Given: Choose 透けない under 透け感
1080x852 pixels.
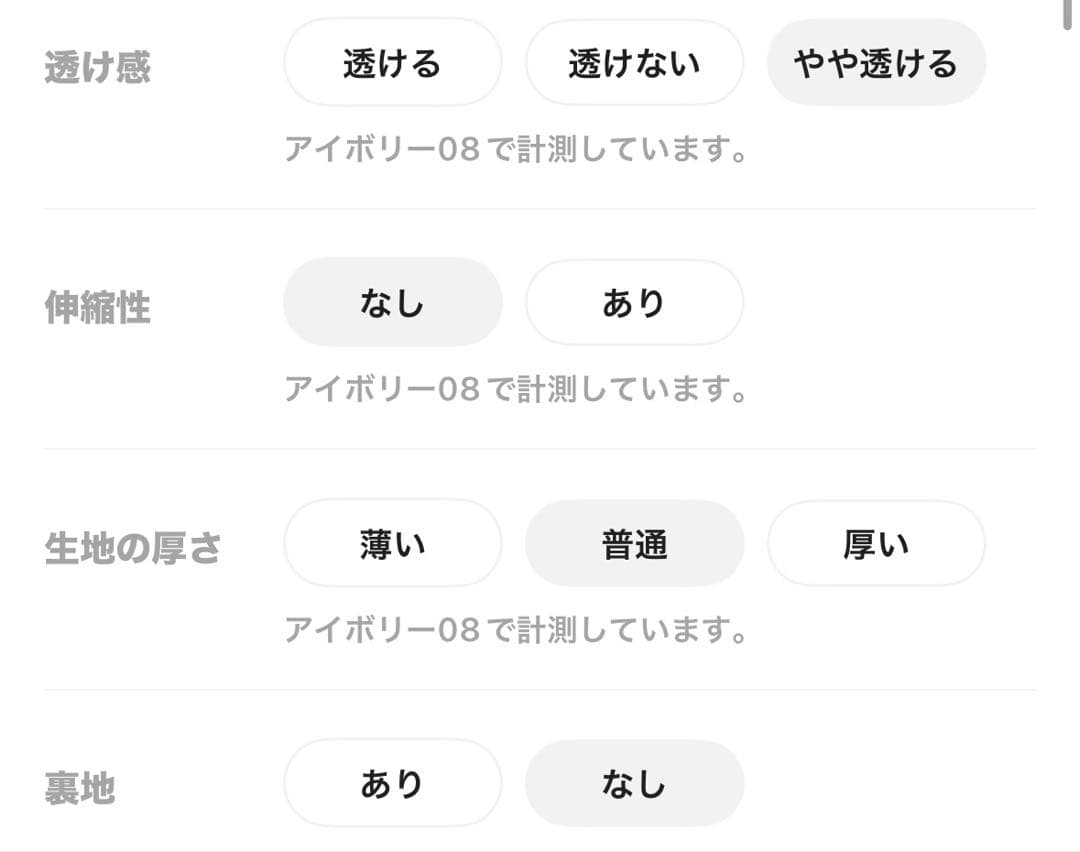Looking at the screenshot, I should [634, 62].
